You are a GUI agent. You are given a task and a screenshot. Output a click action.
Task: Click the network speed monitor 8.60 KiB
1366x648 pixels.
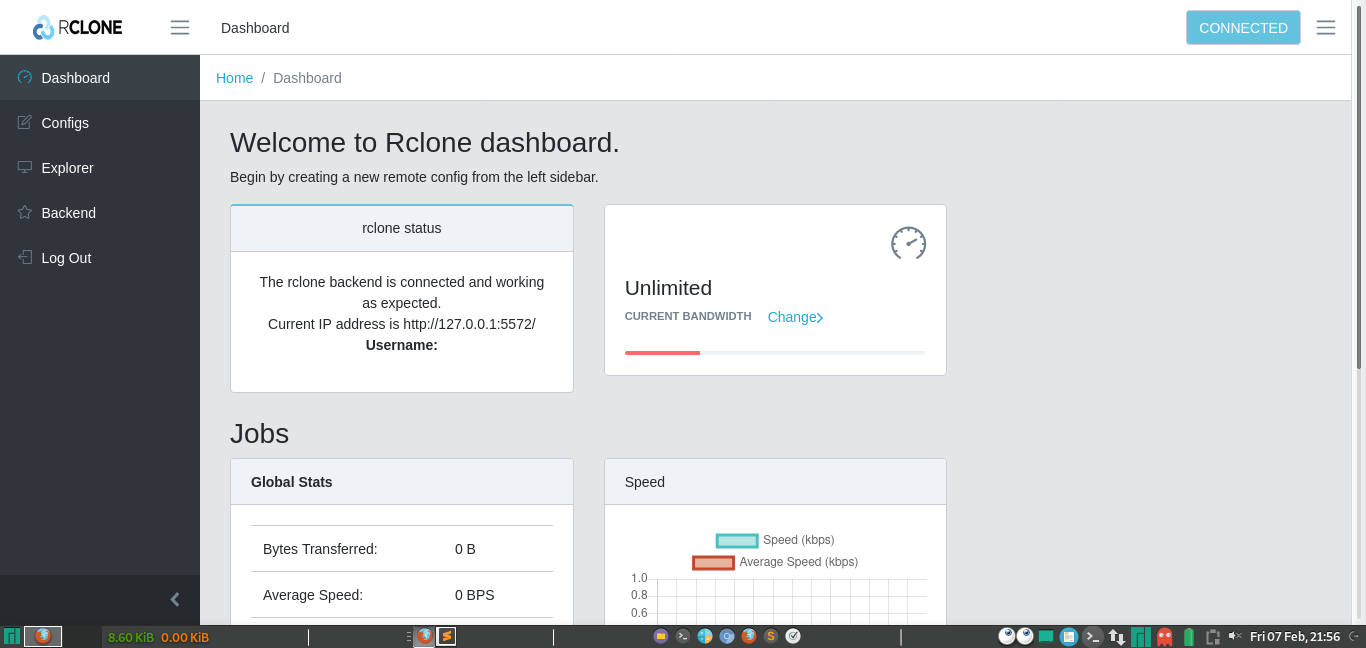(x=131, y=637)
